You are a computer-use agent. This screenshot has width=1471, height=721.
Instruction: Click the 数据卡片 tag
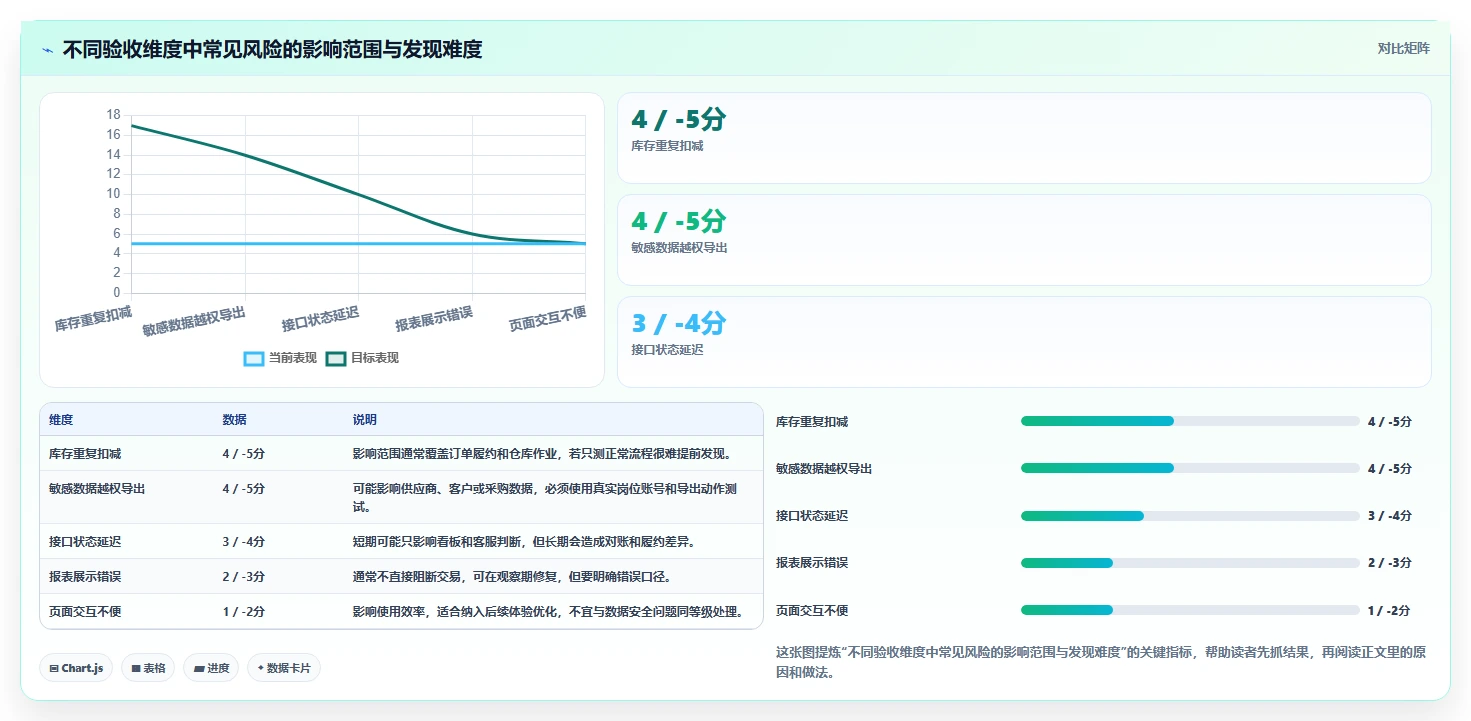(x=284, y=668)
